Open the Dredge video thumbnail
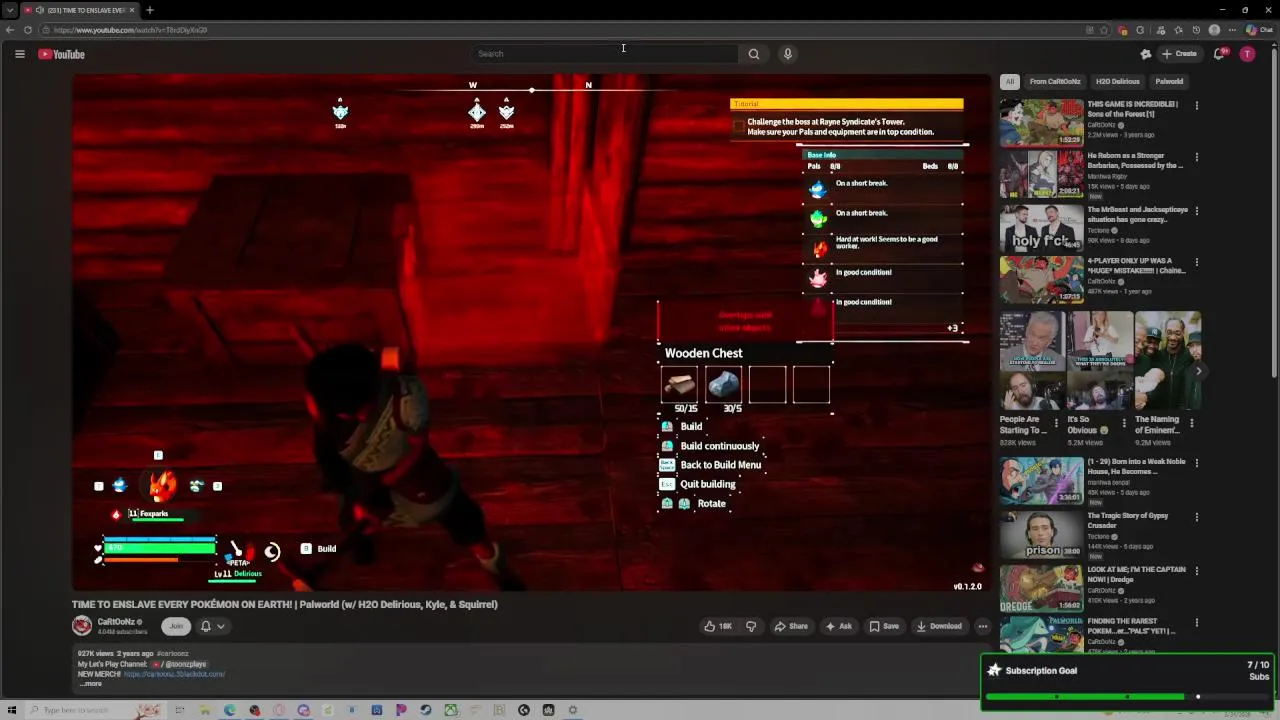The width and height of the screenshot is (1280, 720). point(1041,588)
